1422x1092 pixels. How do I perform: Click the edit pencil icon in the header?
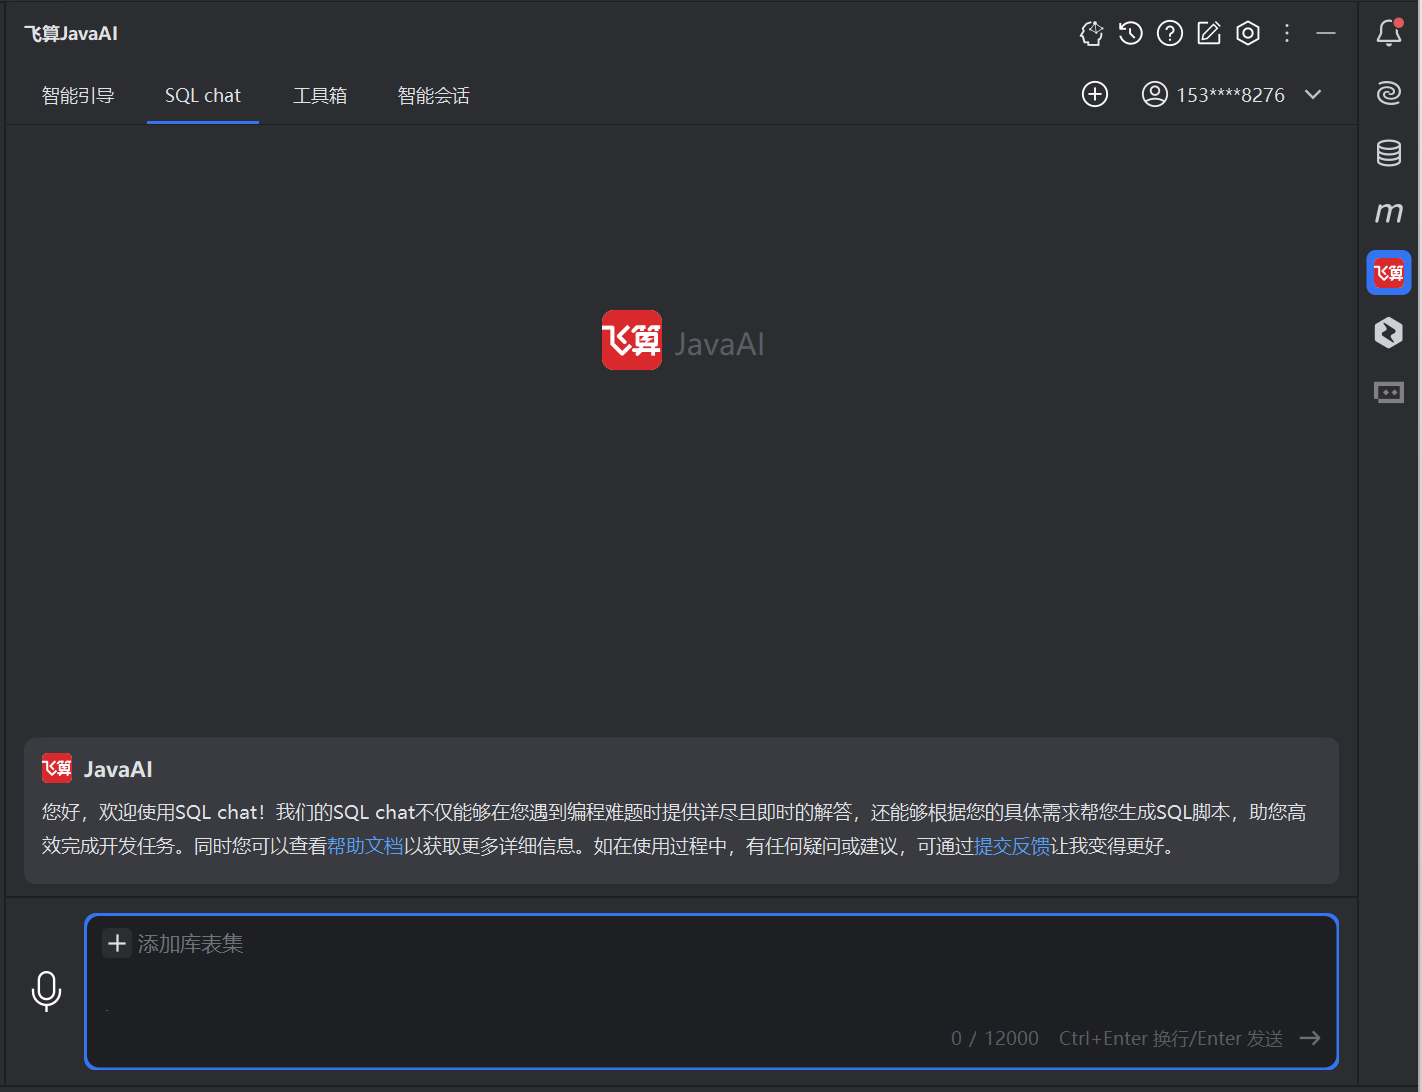point(1209,33)
